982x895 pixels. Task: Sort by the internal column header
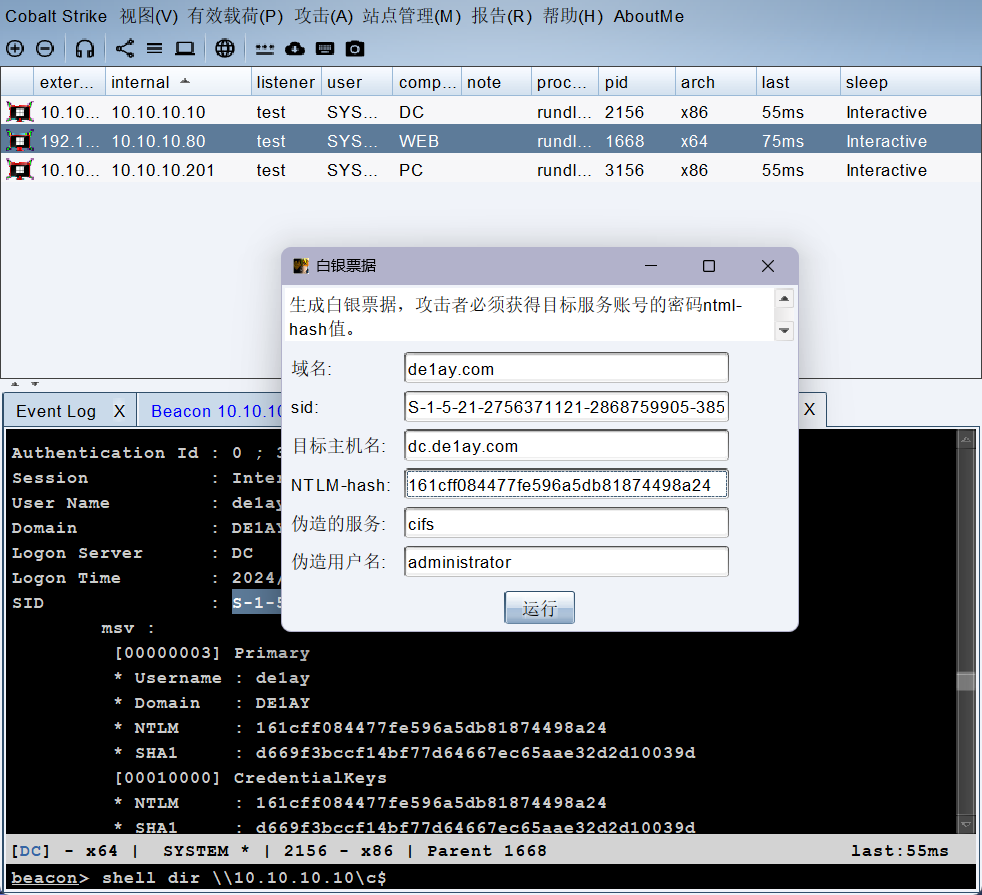tap(178, 81)
